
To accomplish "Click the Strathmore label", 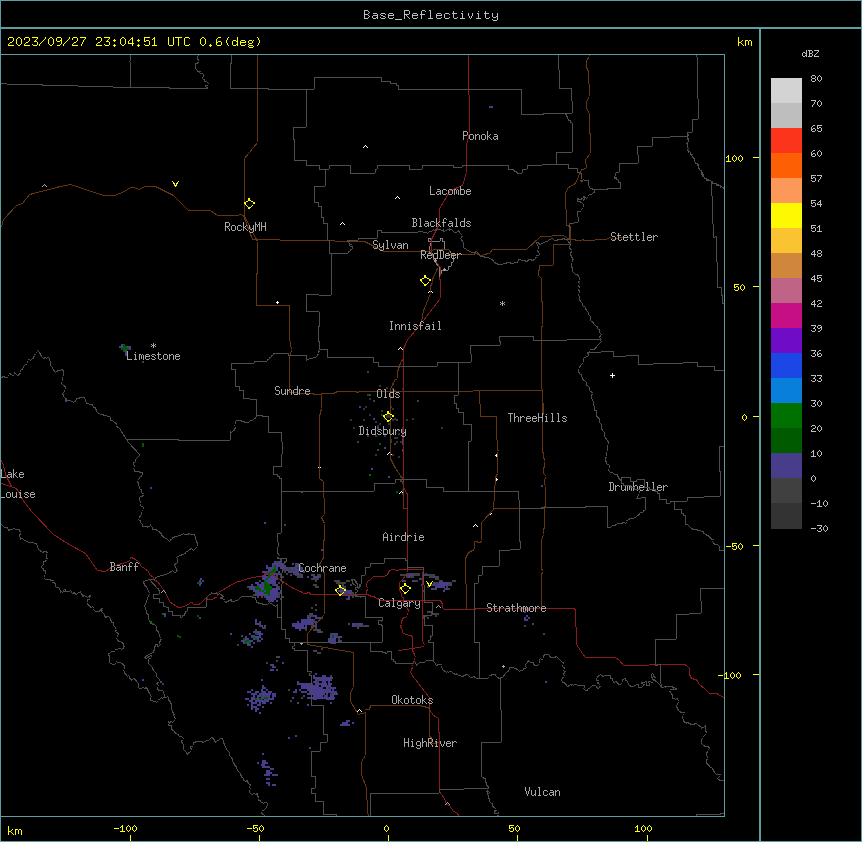I will click(x=516, y=608).
